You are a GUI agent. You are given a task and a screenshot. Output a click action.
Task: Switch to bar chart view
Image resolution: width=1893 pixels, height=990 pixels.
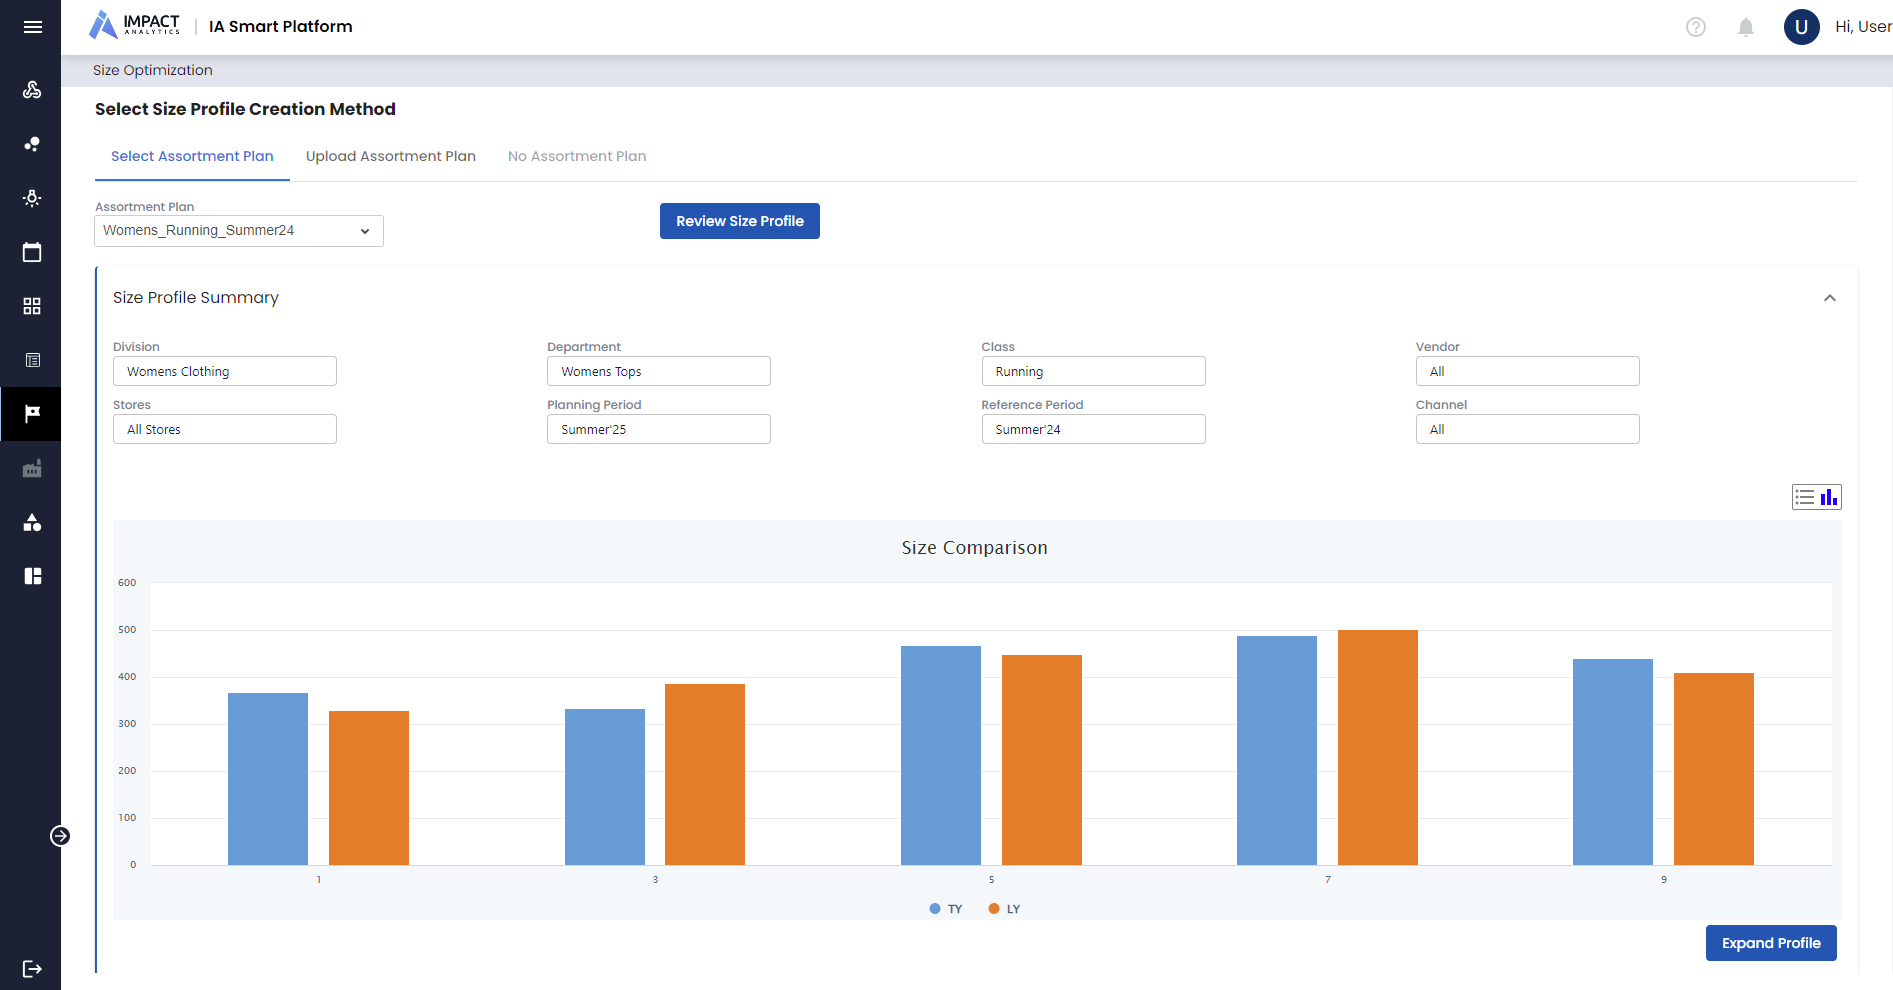[x=1829, y=497]
